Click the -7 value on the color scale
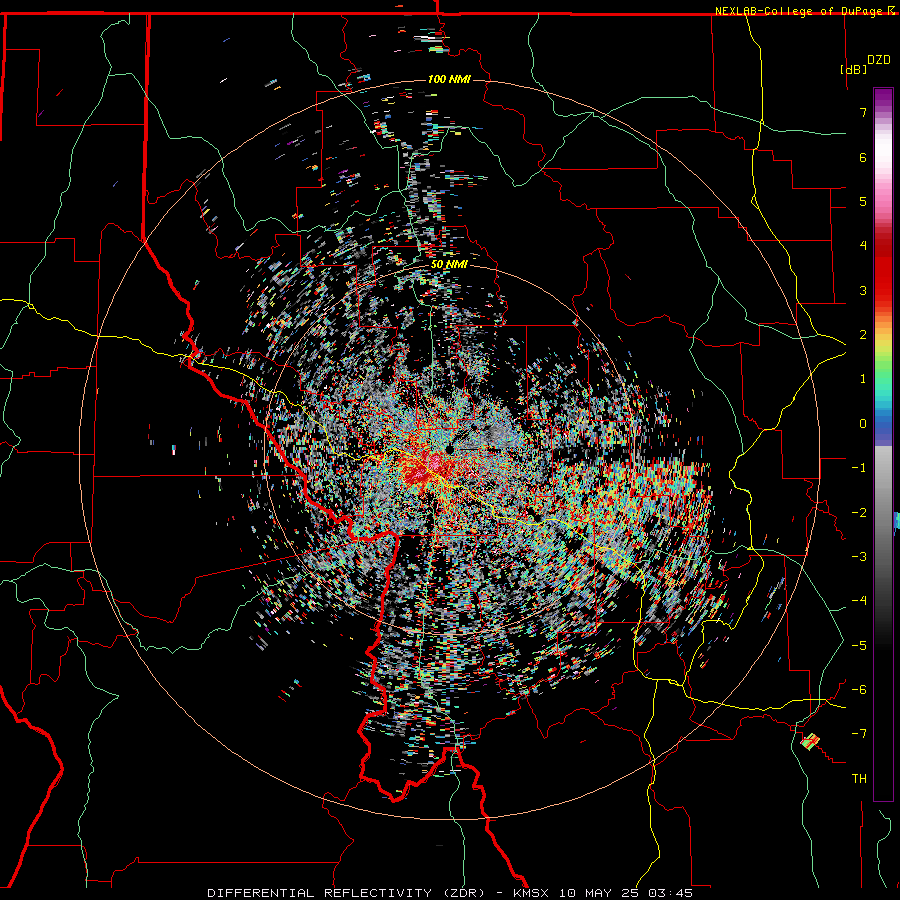 pyautogui.click(x=859, y=734)
